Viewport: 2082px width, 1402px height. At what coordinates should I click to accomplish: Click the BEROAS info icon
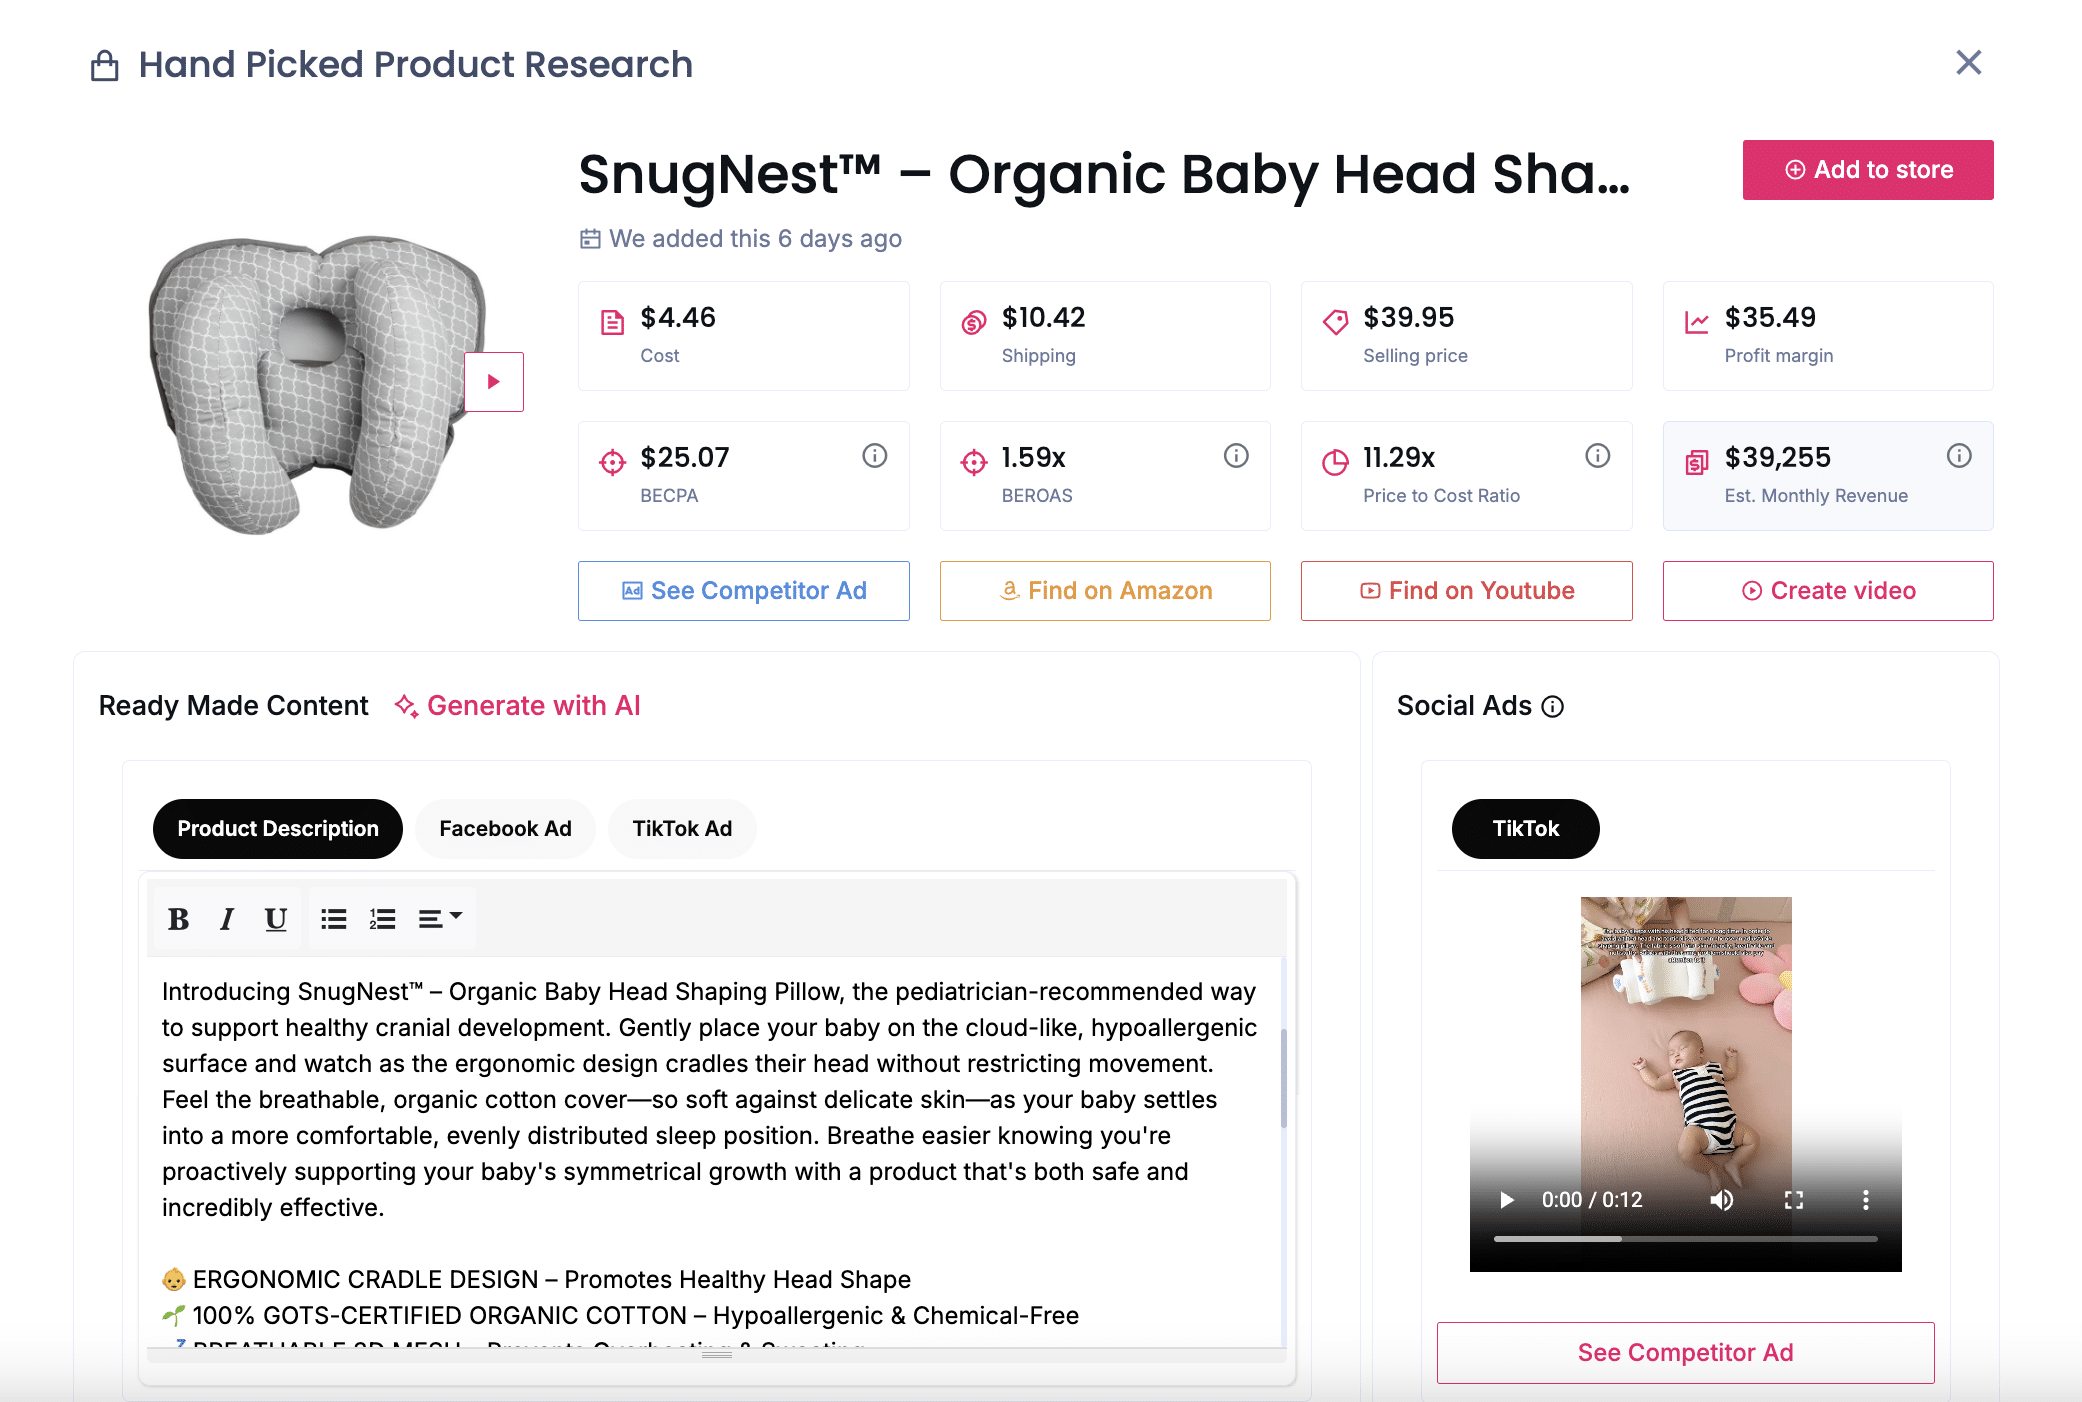pos(1236,456)
